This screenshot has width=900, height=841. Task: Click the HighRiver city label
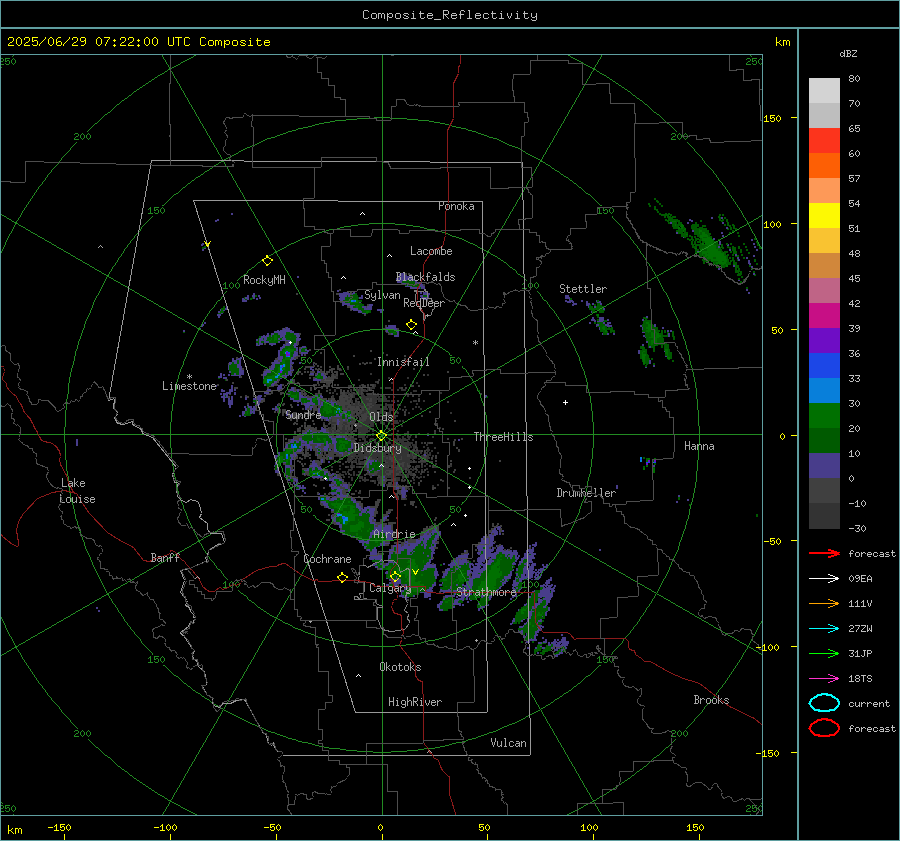pos(415,702)
